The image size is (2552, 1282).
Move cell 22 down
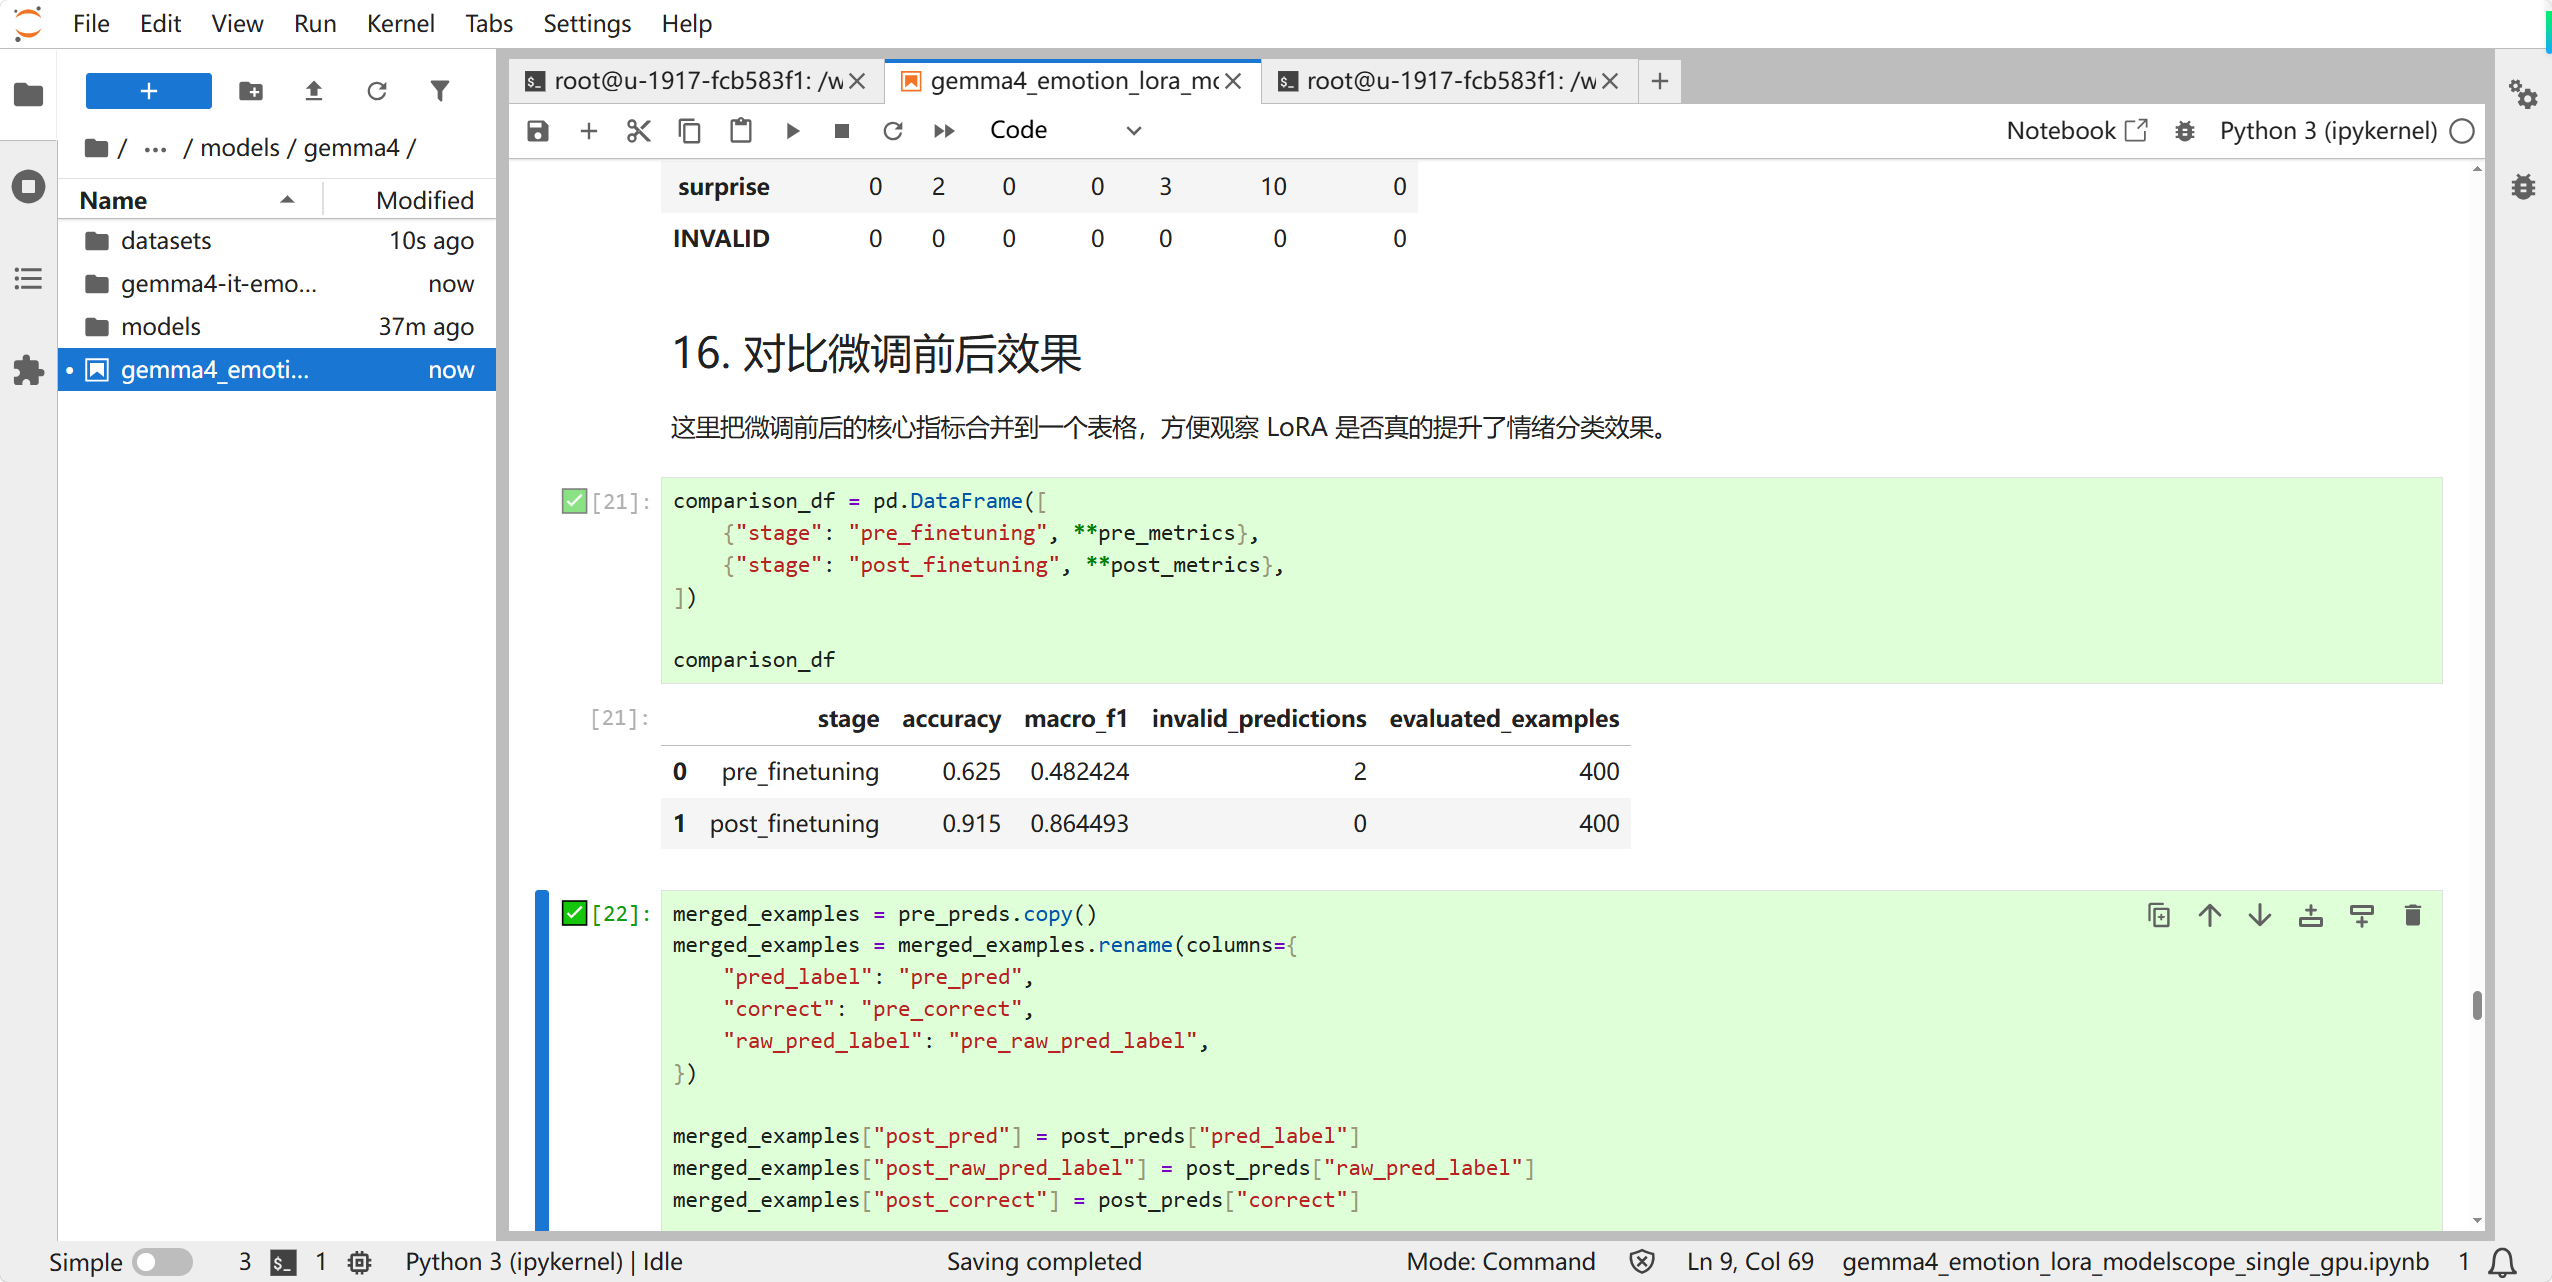(x=2260, y=915)
